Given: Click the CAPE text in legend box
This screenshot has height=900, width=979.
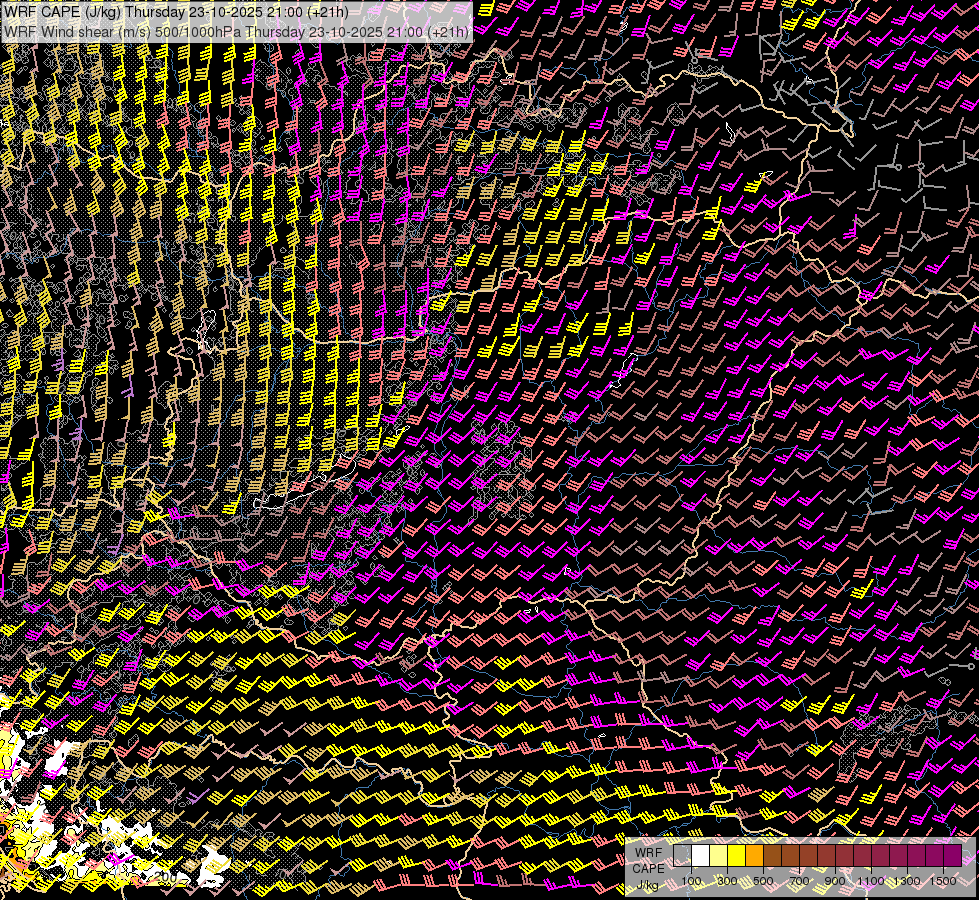Looking at the screenshot, I should 648,868.
